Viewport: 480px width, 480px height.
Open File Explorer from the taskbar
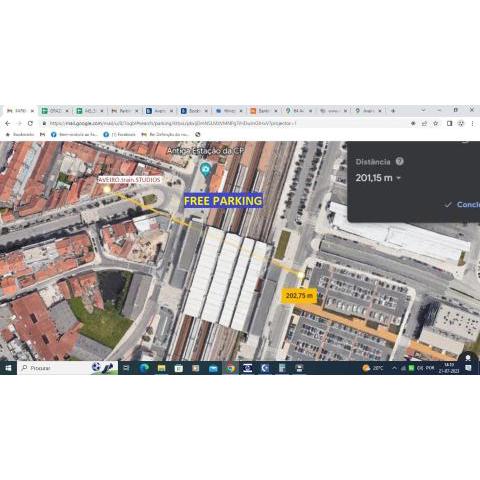pyautogui.click(x=161, y=368)
